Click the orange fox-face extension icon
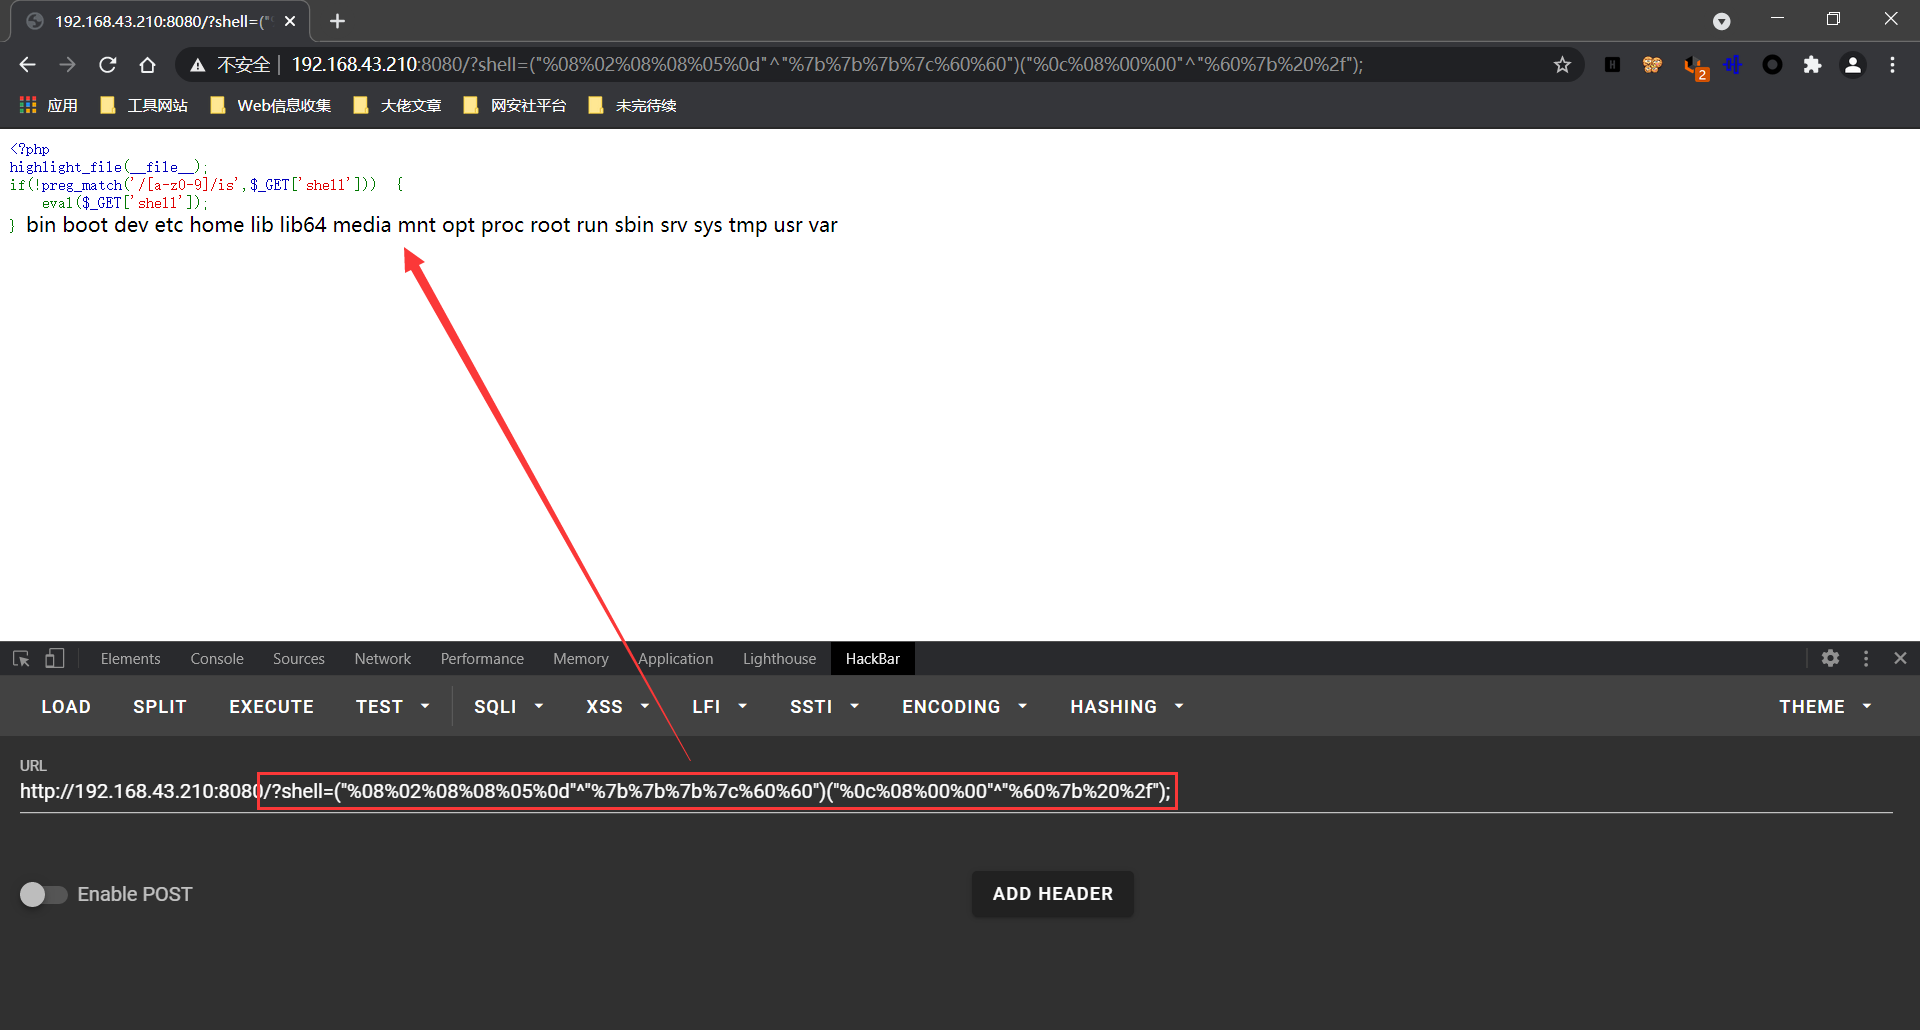The height and width of the screenshot is (1030, 1920). pyautogui.click(x=1652, y=65)
